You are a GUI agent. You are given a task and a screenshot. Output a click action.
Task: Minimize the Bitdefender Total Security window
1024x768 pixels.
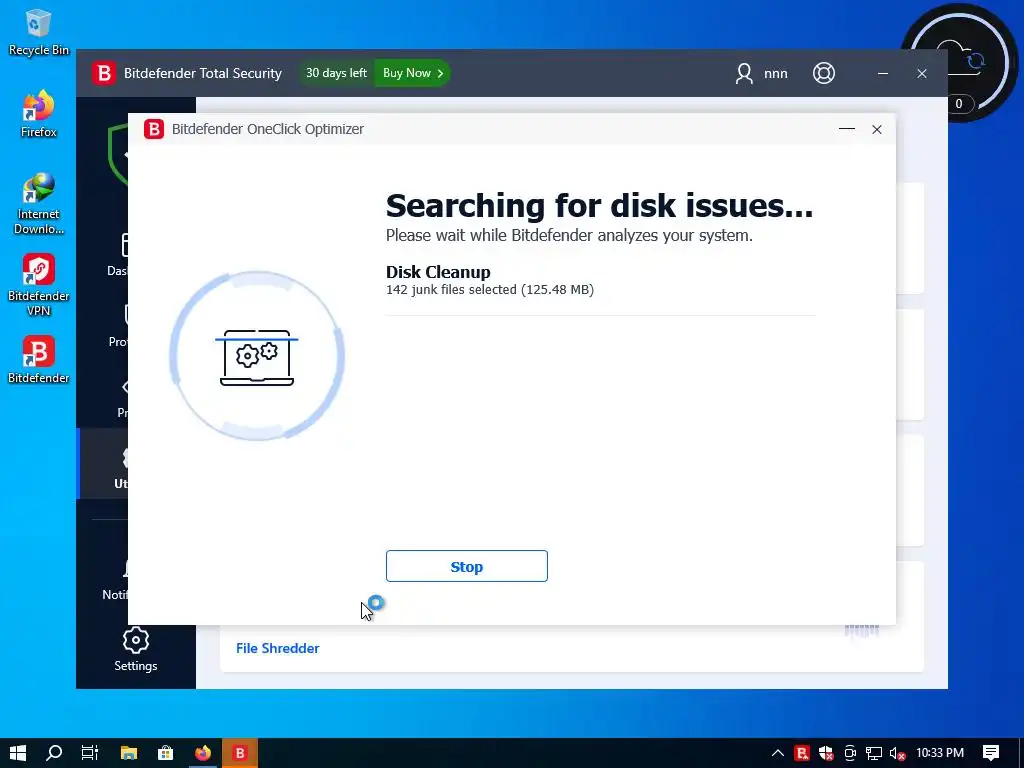point(883,73)
